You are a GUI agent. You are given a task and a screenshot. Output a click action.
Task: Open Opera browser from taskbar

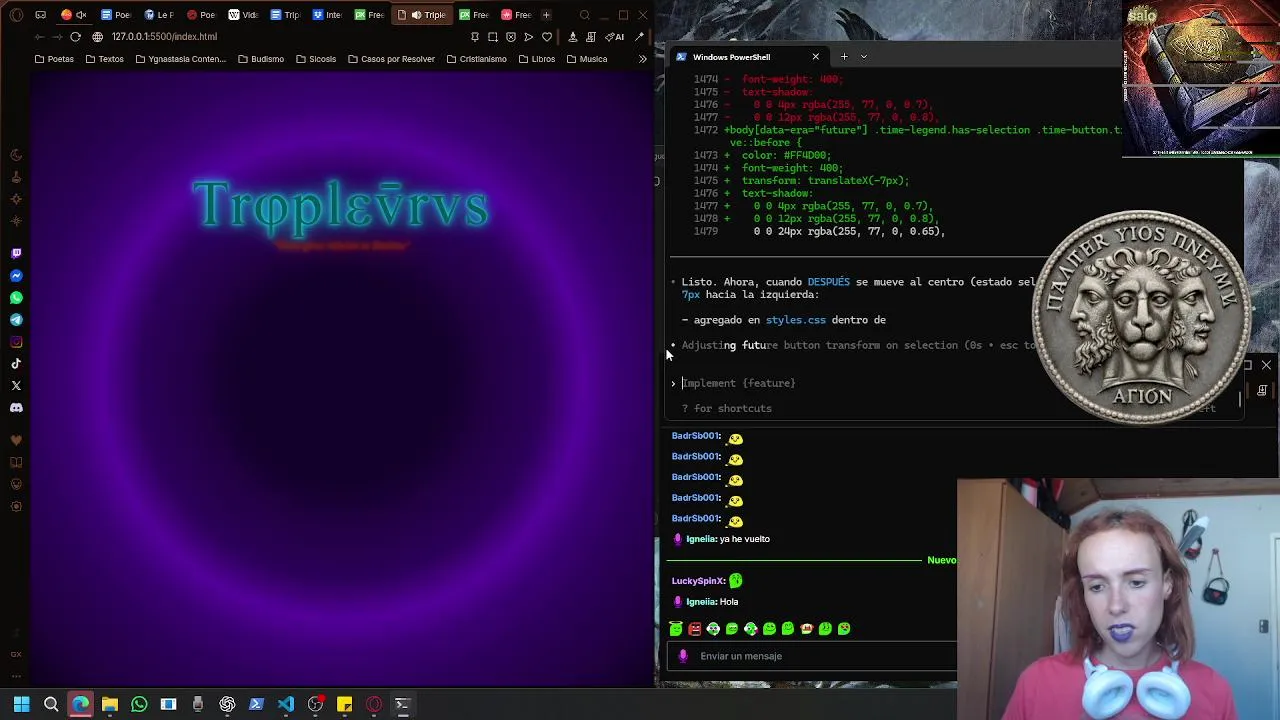click(374, 704)
